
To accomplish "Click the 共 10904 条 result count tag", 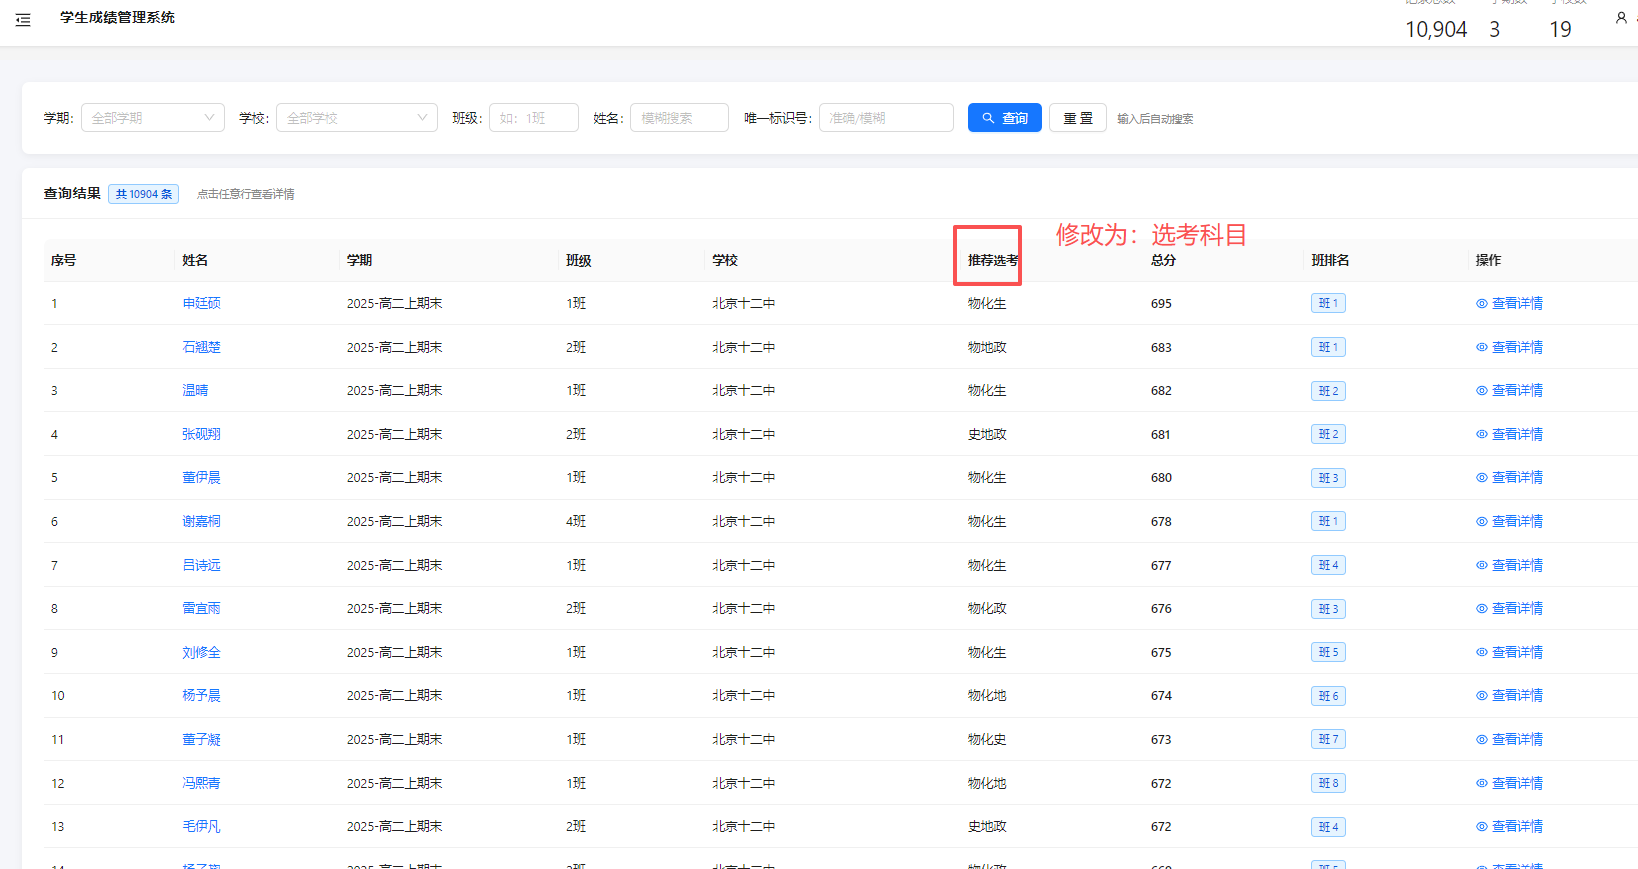I will [x=143, y=194].
